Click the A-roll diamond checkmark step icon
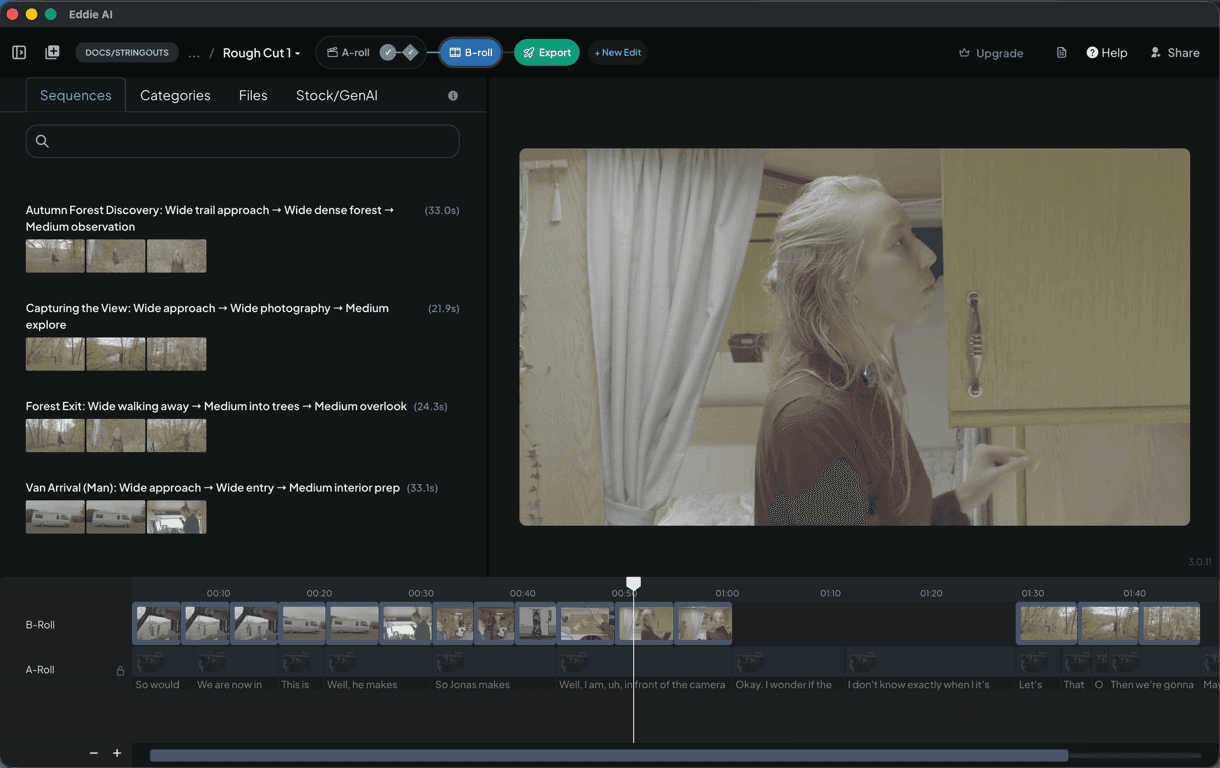The width and height of the screenshot is (1220, 768). point(410,53)
